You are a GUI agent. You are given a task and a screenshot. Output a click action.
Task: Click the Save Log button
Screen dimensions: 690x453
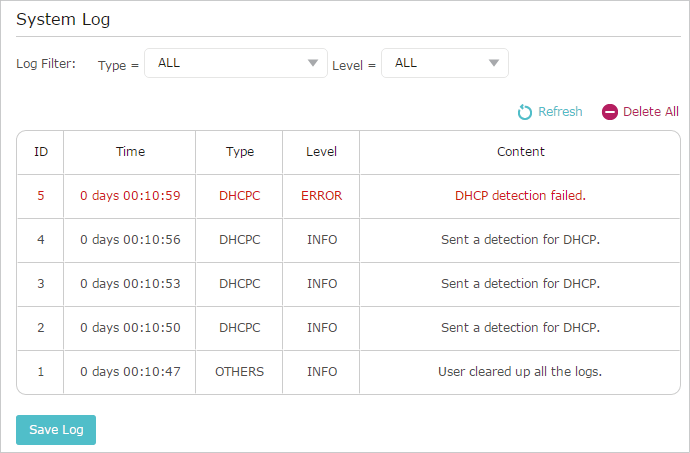pos(56,430)
